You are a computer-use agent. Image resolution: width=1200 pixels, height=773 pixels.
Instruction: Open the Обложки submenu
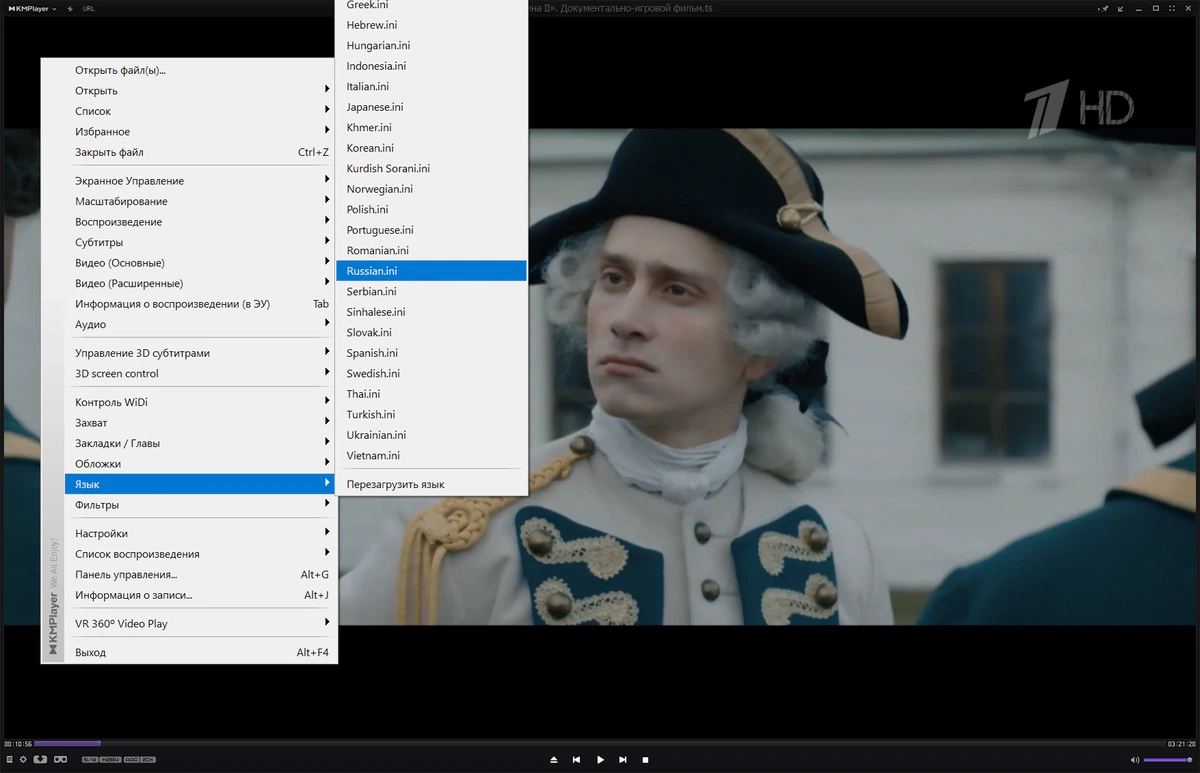point(201,463)
